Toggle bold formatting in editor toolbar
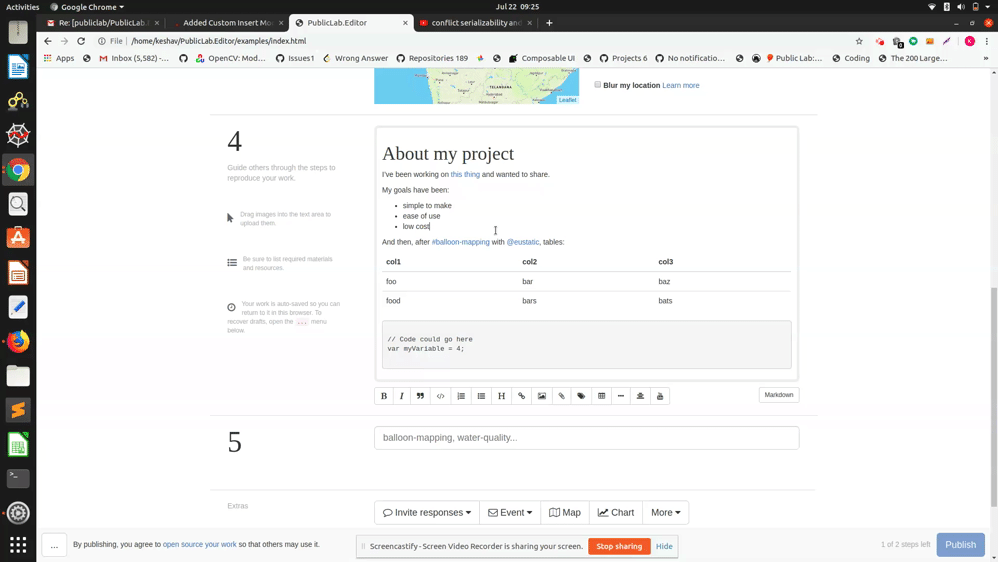The width and height of the screenshot is (998, 562). pos(384,396)
